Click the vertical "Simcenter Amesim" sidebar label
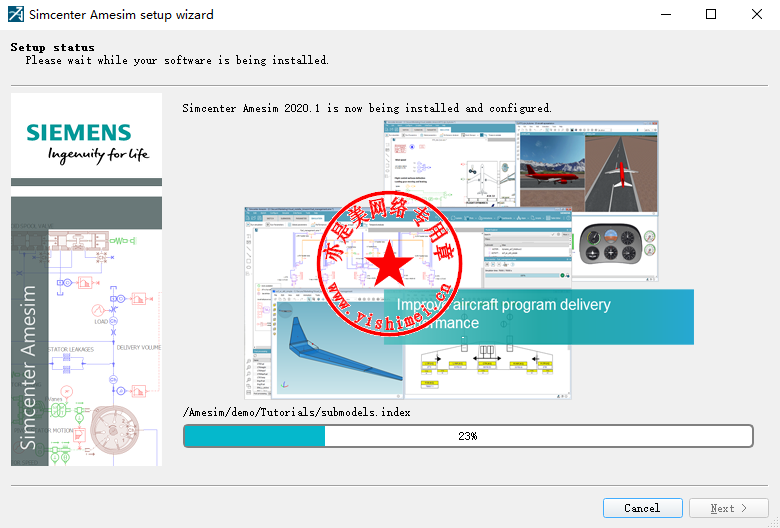Image resolution: width=780 pixels, height=528 pixels. [29, 367]
